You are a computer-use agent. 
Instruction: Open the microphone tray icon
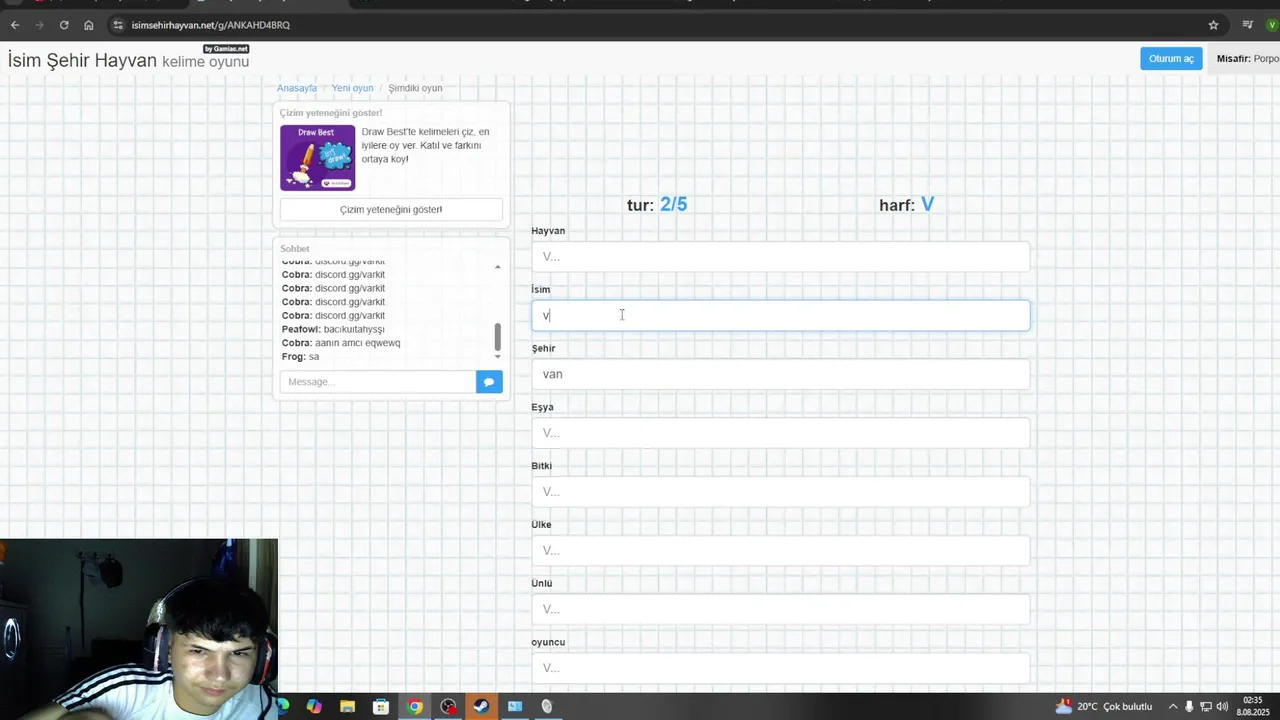pyautogui.click(x=1189, y=707)
